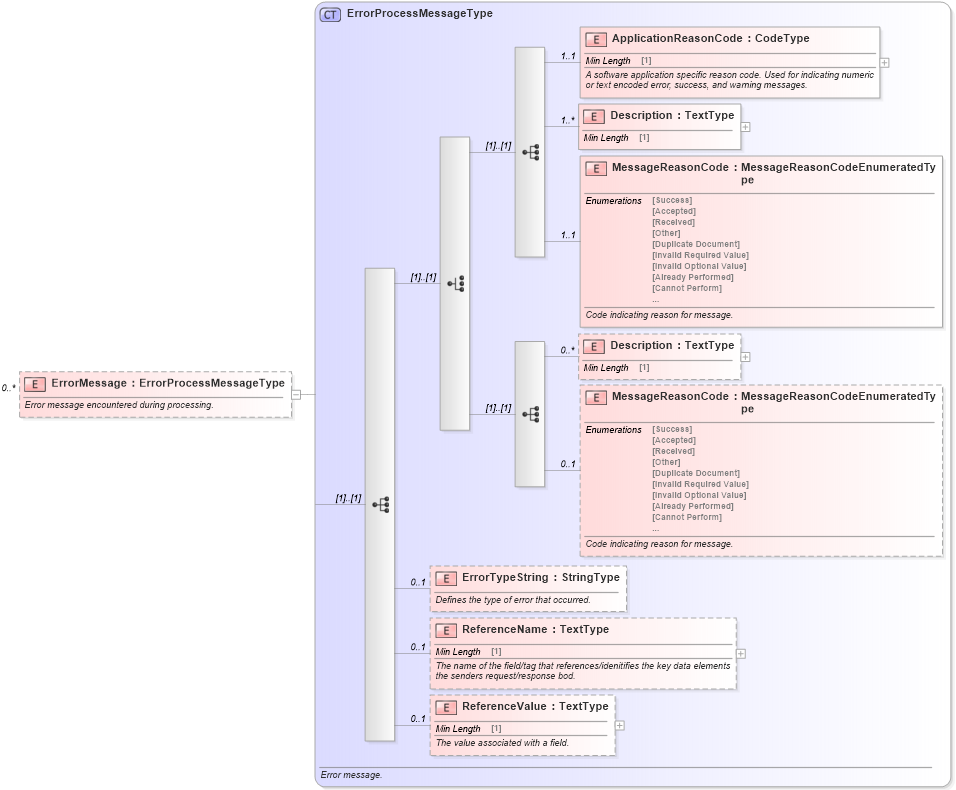This screenshot has width=956, height=790.
Task: Click the CT icon on ErrorProcessMessageType header
Action: tap(327, 14)
